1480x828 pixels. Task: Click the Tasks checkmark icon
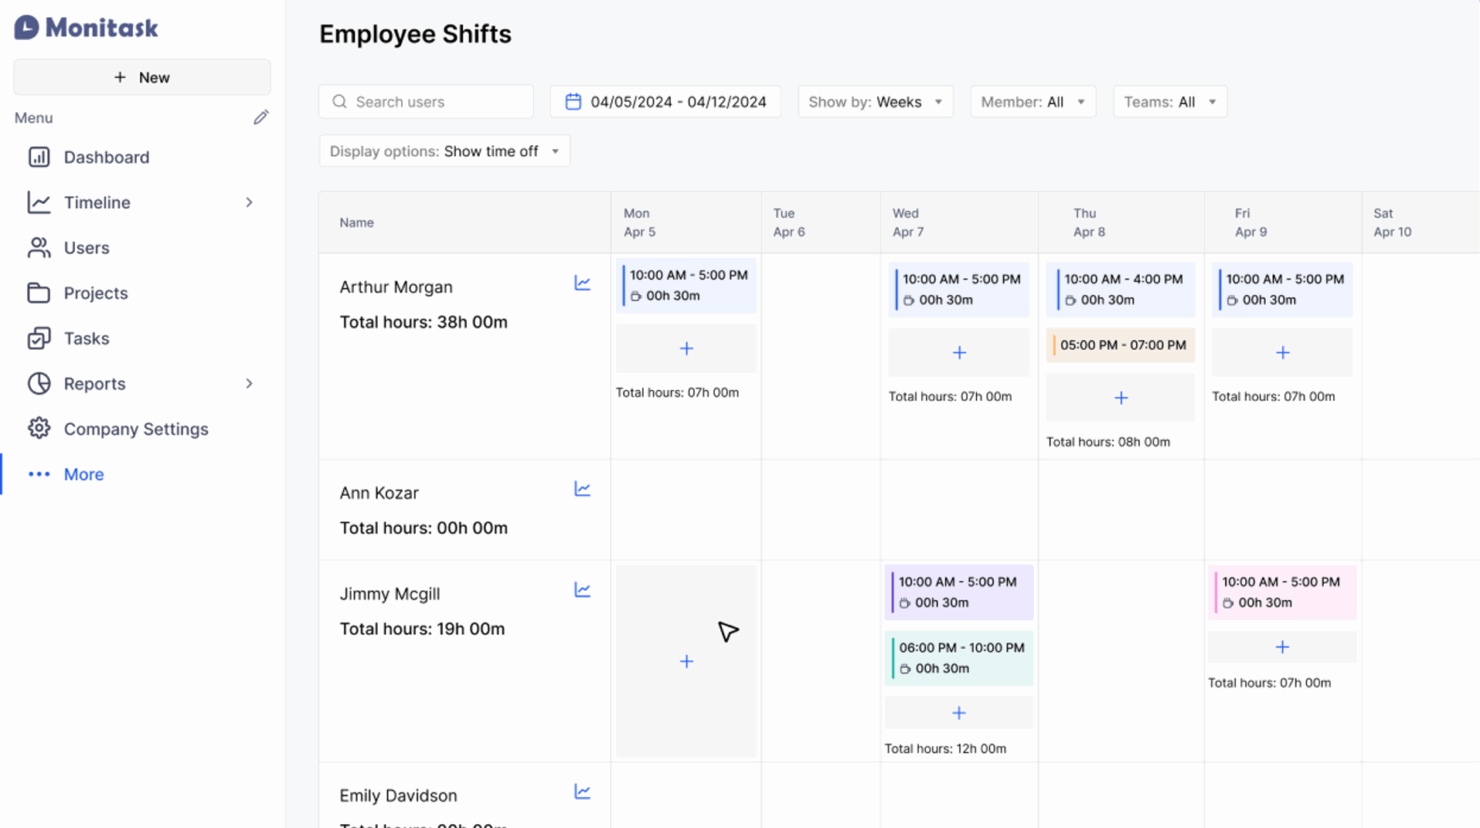[x=39, y=338]
